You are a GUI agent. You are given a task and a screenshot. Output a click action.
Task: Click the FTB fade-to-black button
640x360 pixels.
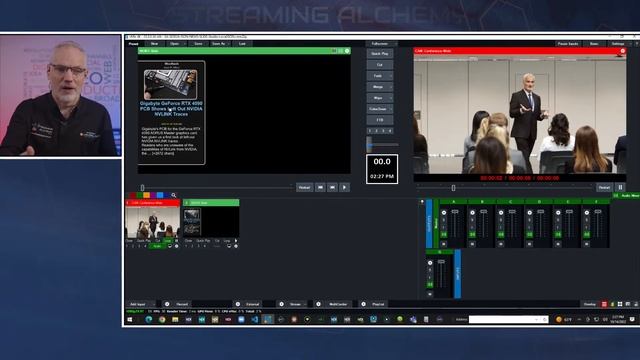tap(380, 120)
